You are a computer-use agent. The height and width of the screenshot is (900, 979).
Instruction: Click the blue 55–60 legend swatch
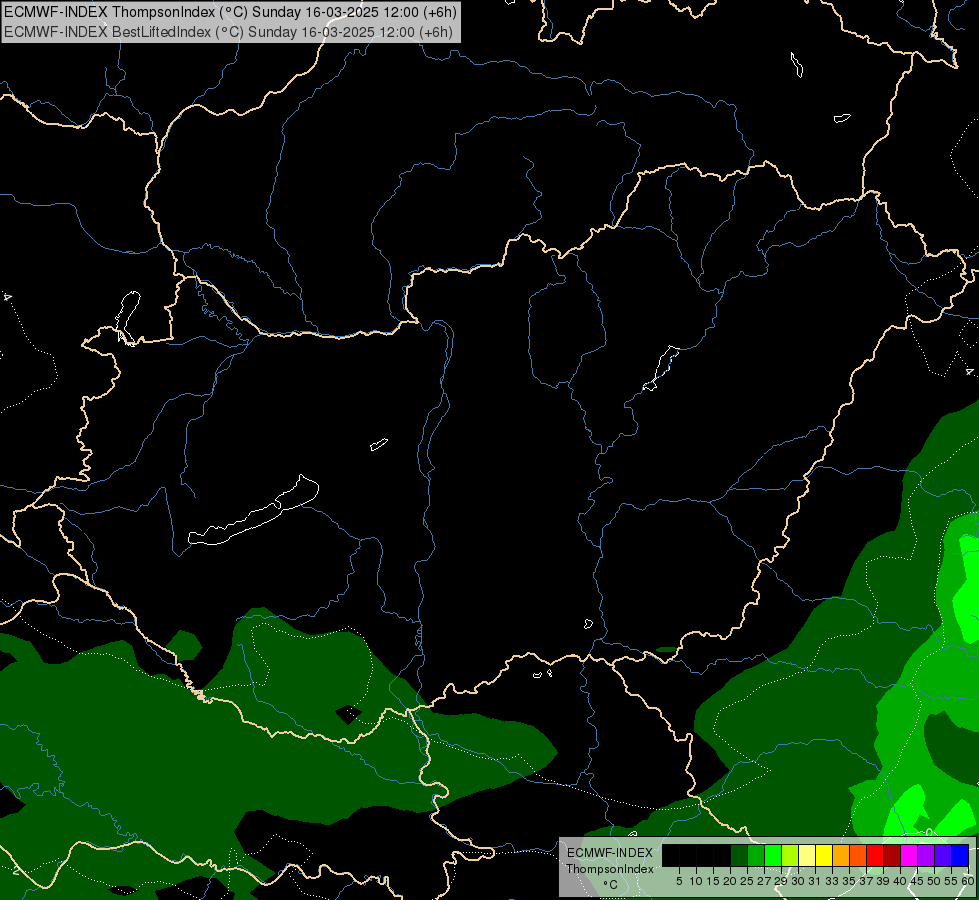[x=960, y=855]
